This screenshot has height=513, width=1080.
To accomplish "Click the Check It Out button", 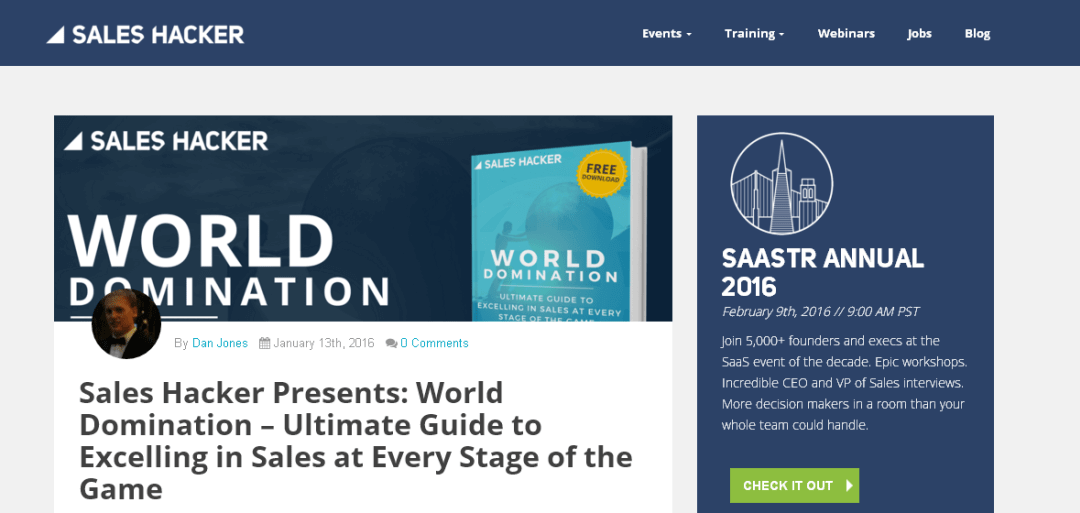I will (794, 485).
